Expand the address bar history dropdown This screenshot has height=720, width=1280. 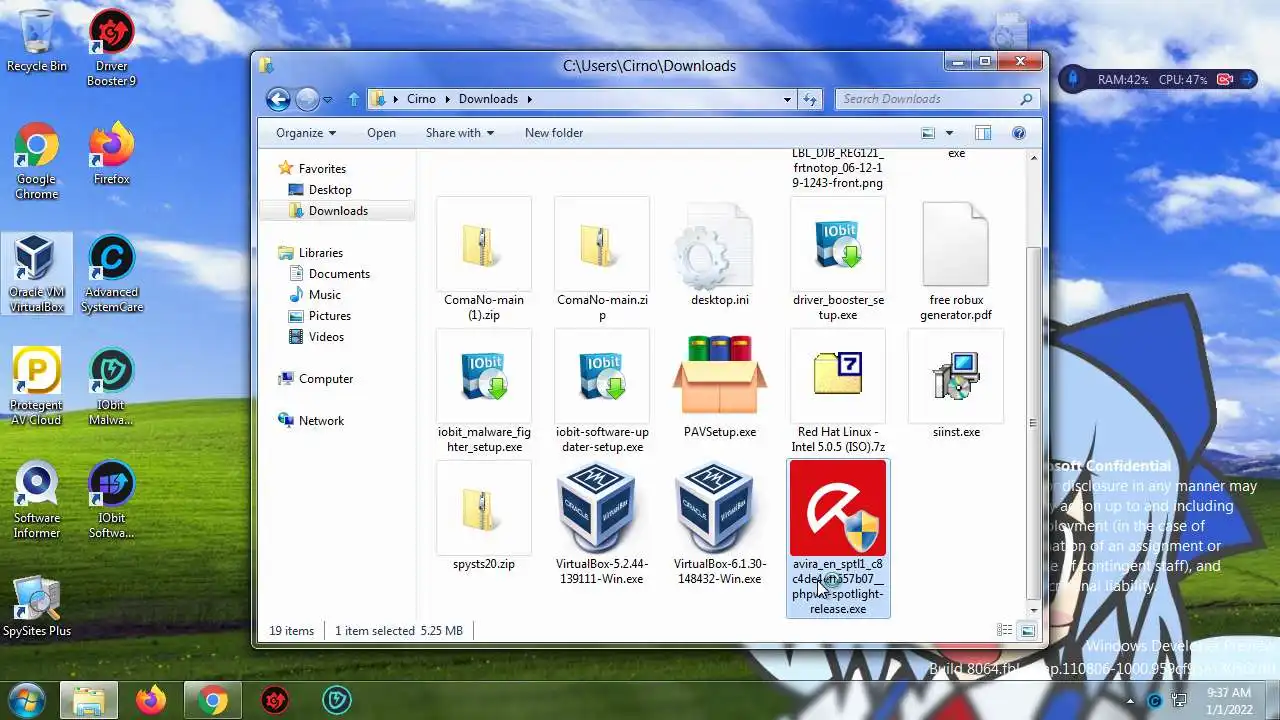click(x=787, y=99)
